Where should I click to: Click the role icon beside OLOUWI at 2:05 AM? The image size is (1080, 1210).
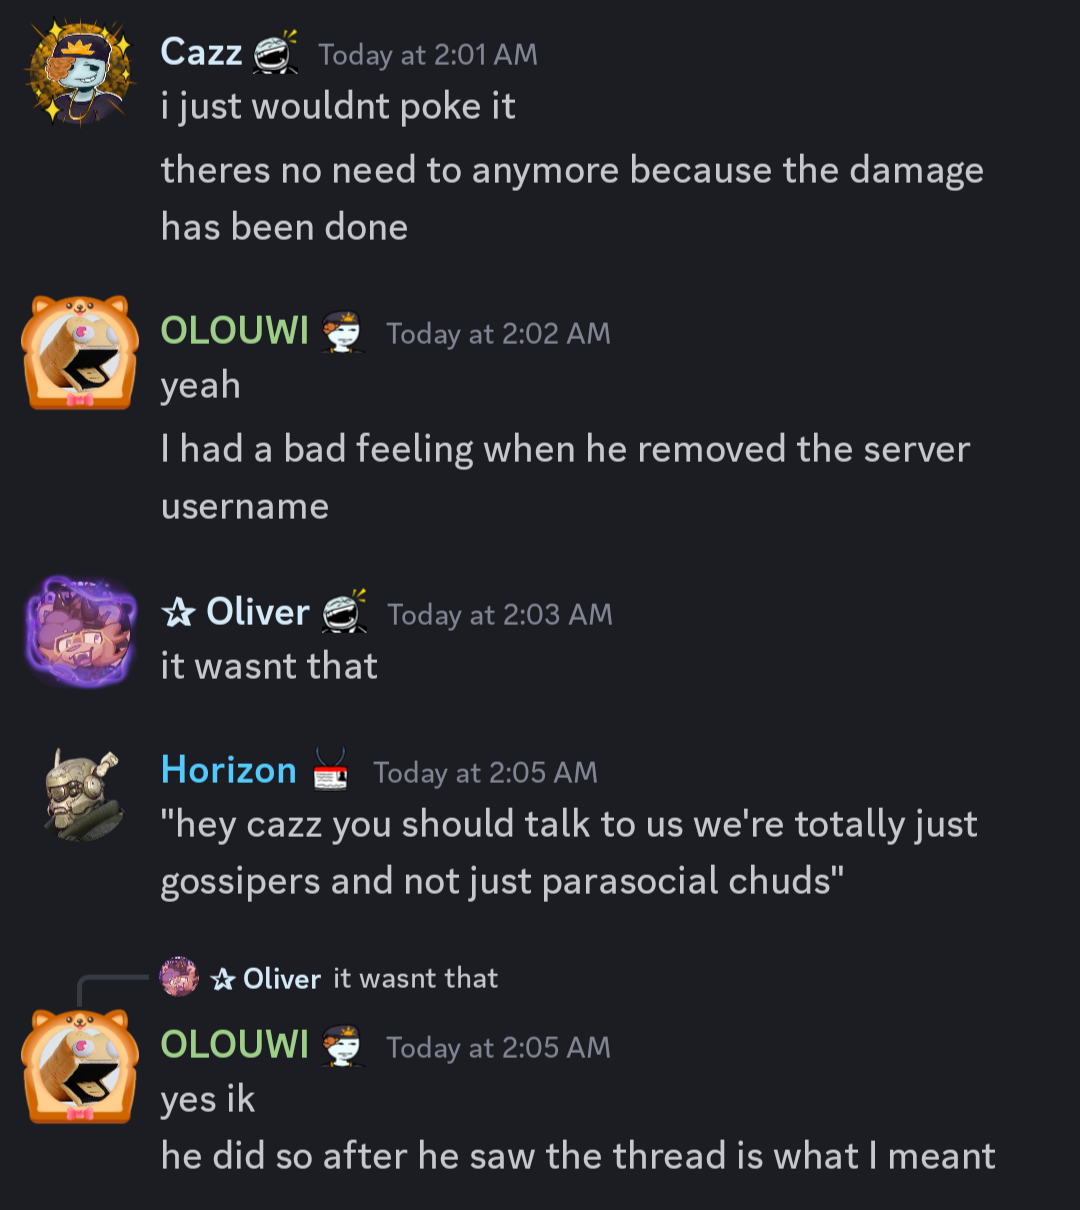[x=343, y=1046]
